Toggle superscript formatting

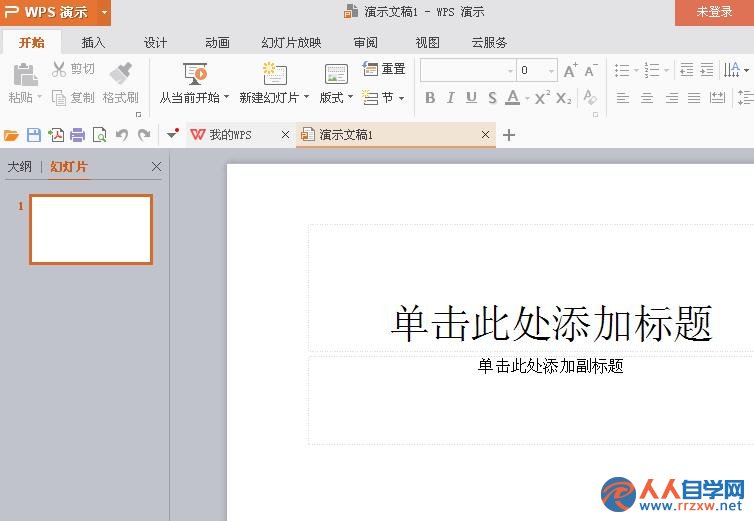coord(542,98)
